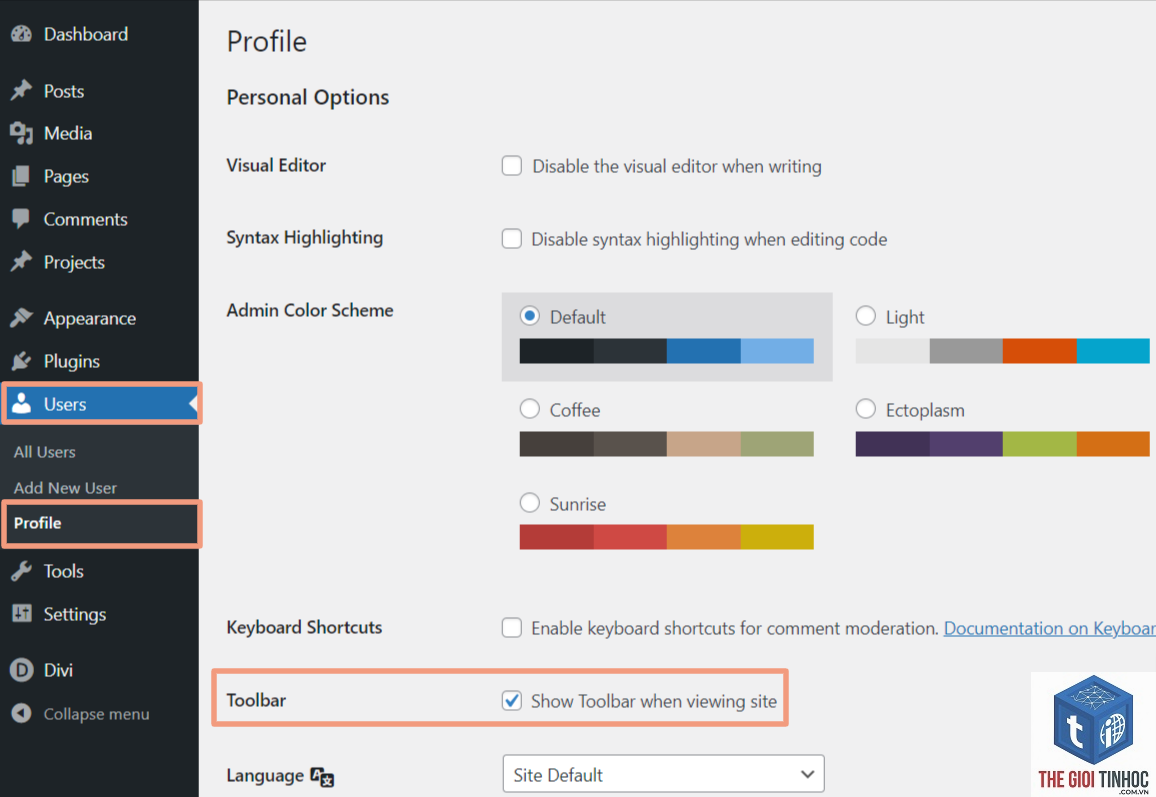Click the Users person icon

tap(21, 403)
